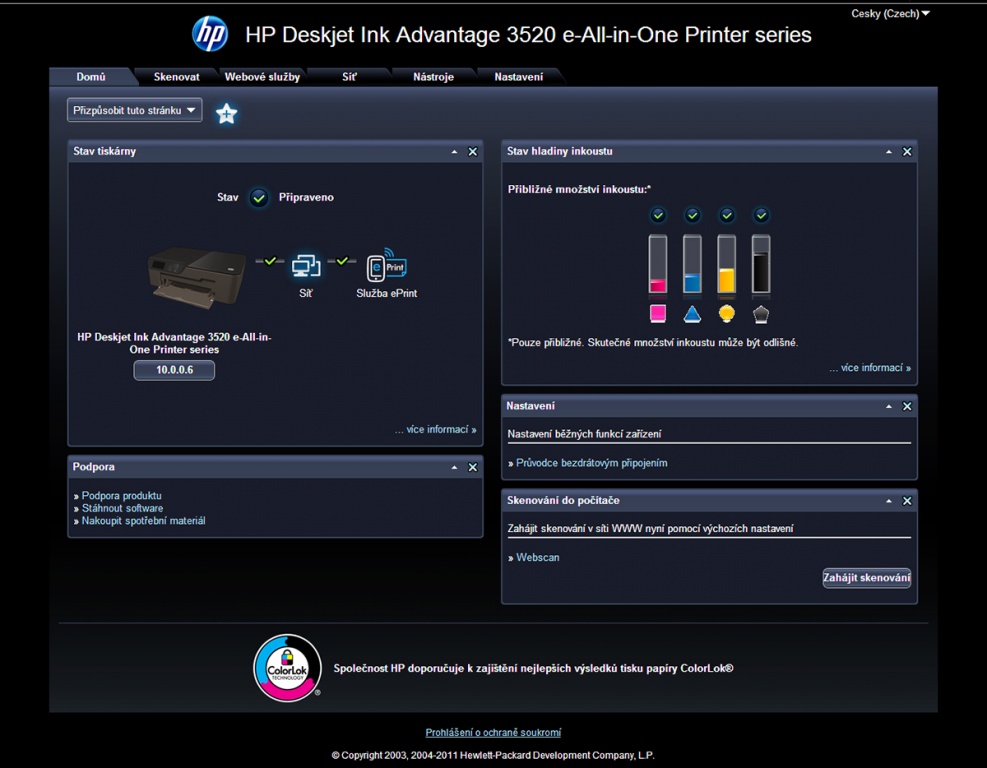
Task: Click the yellow ink level gauge
Action: click(727, 264)
